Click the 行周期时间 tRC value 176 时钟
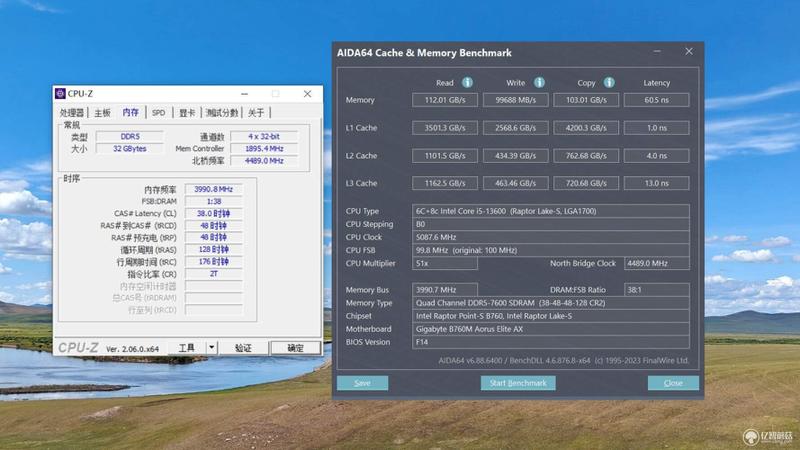This screenshot has width=800, height=450. (213, 262)
